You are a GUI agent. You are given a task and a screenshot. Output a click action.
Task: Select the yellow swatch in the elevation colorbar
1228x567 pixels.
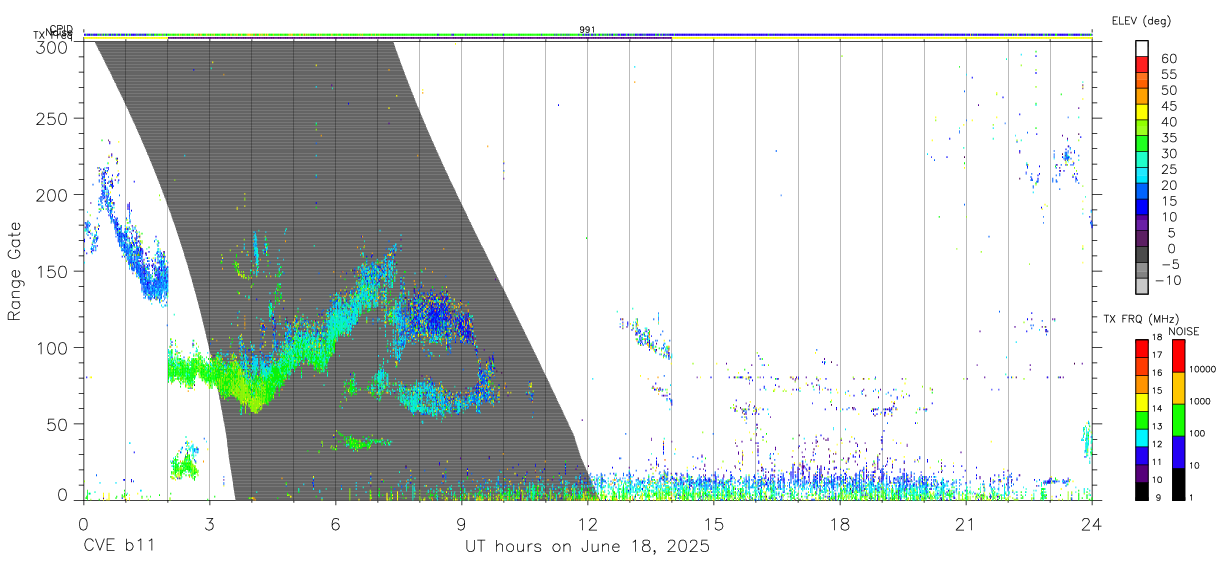pyautogui.click(x=1142, y=111)
